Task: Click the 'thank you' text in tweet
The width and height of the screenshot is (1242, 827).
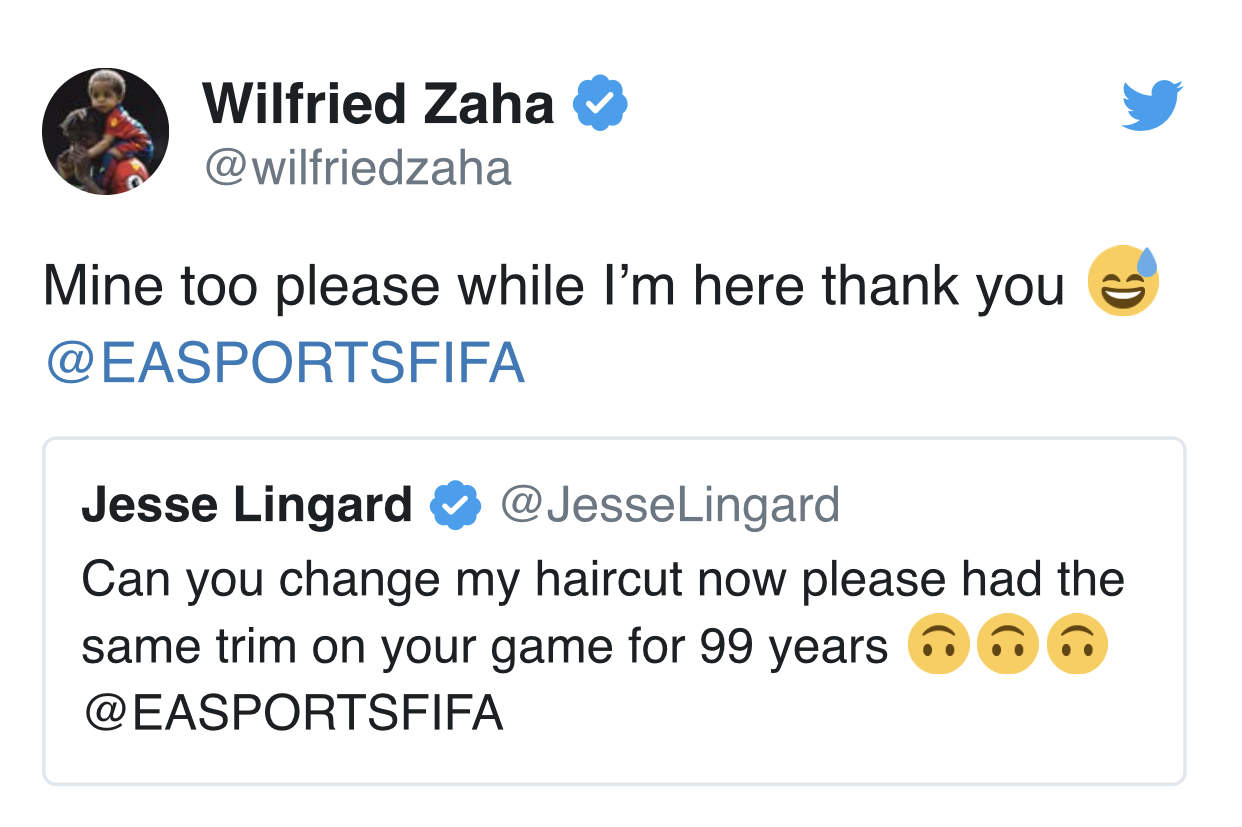Action: point(943,286)
